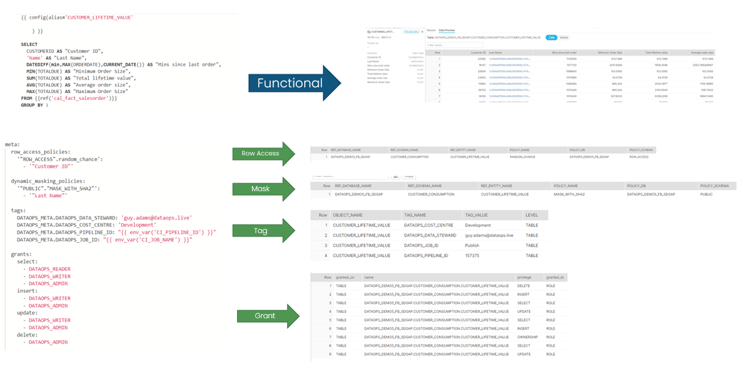The height and width of the screenshot is (367, 741).
Task: Select the RANDOM_CHANCE policy name cell
Action: tap(522, 156)
